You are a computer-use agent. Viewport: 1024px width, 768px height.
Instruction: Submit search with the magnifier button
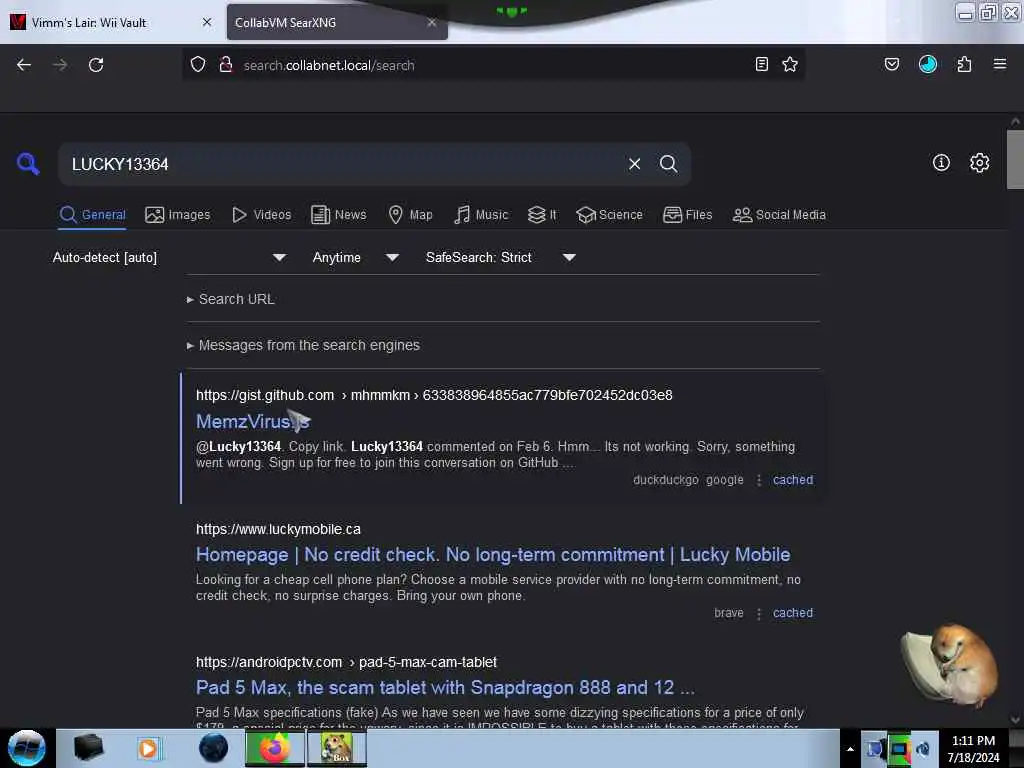(x=668, y=164)
